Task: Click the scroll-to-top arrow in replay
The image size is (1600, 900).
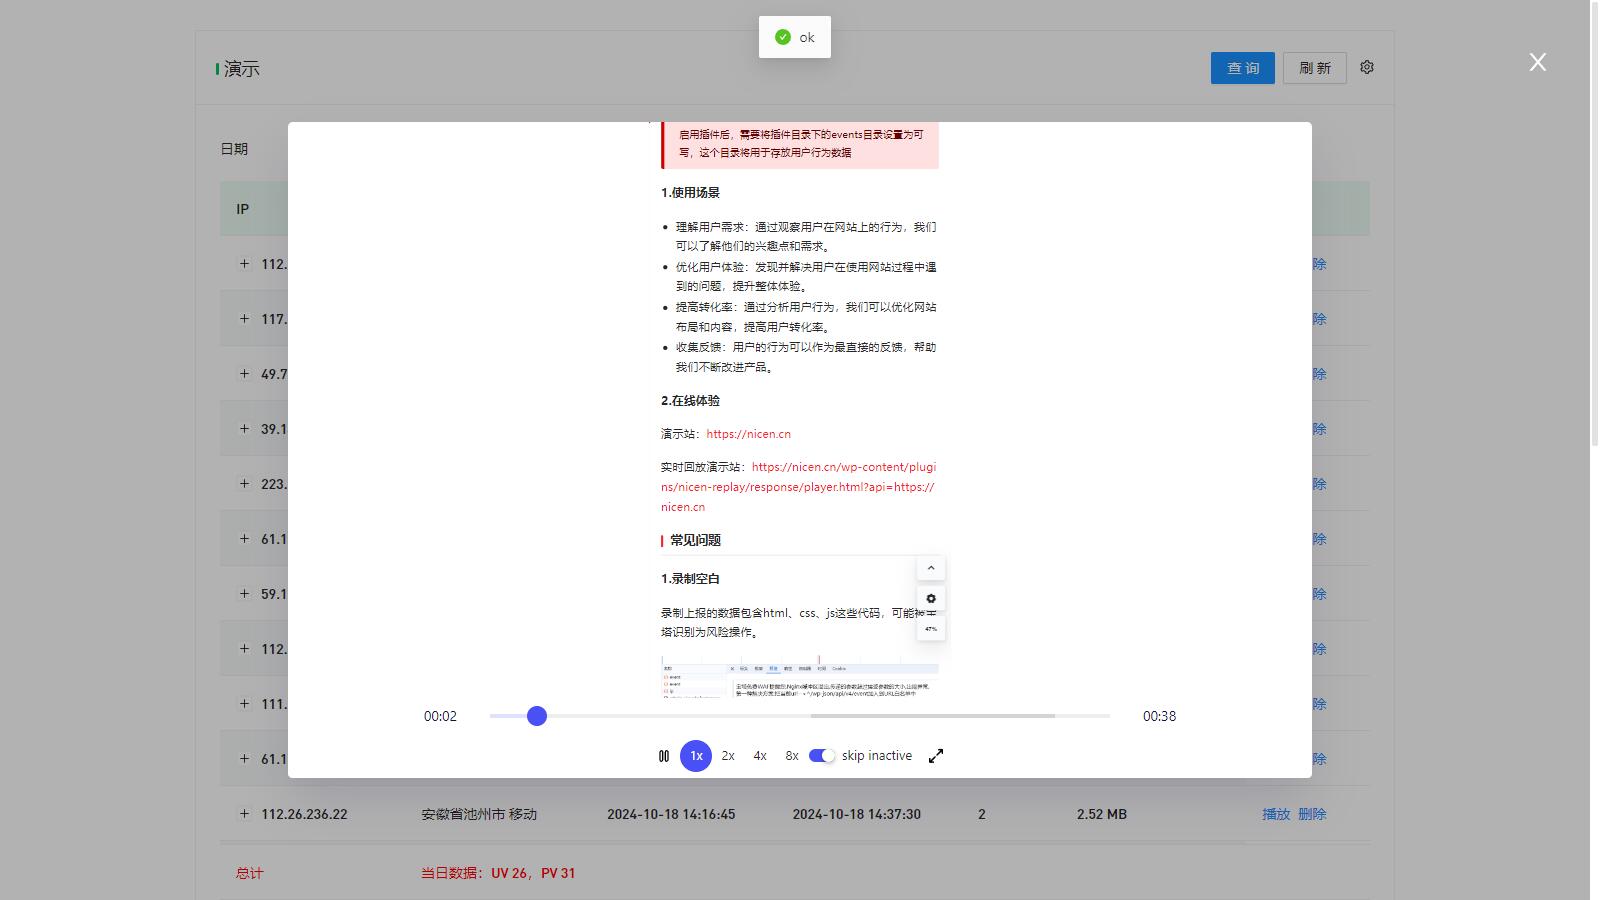Action: tap(931, 568)
